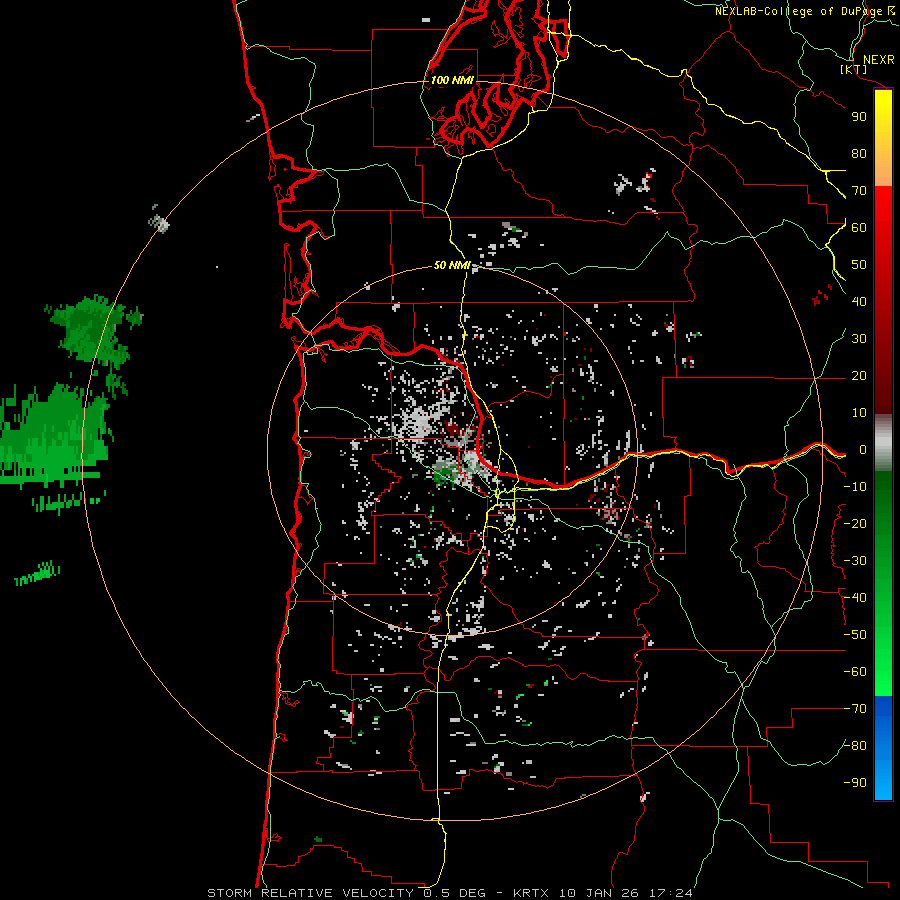Image resolution: width=900 pixels, height=900 pixels.
Task: Click the "-80" scale label
Action: pos(856,746)
